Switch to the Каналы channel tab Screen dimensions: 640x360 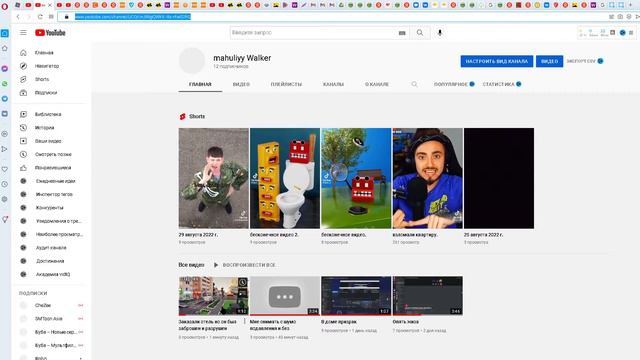click(x=333, y=84)
